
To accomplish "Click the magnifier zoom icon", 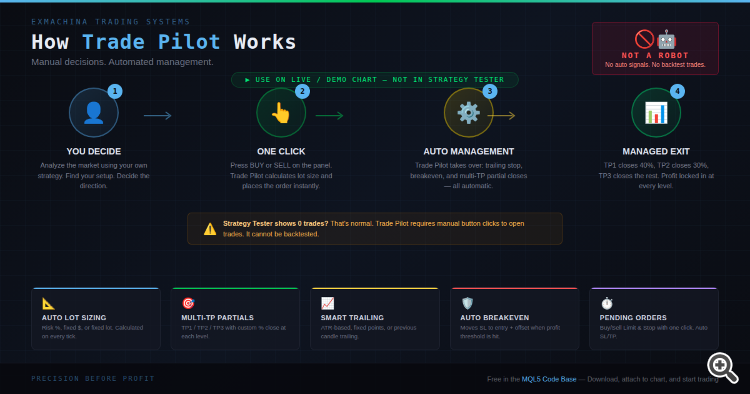I will tap(722, 367).
